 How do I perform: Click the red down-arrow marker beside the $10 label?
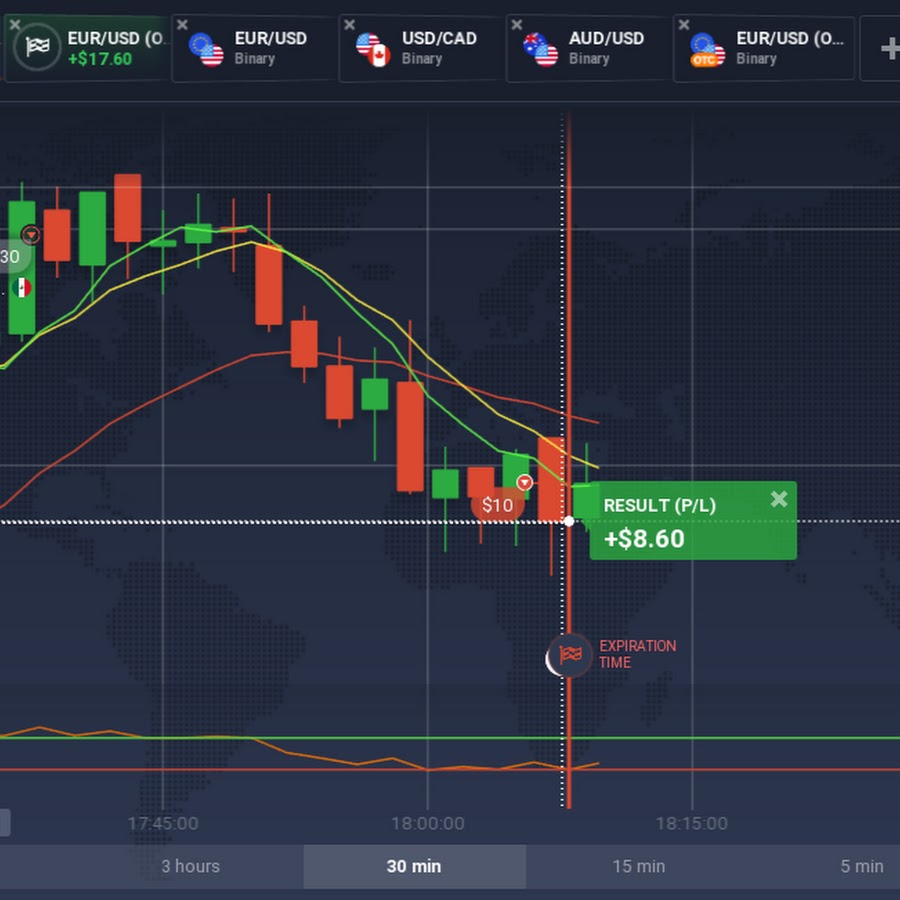pyautogui.click(x=524, y=483)
